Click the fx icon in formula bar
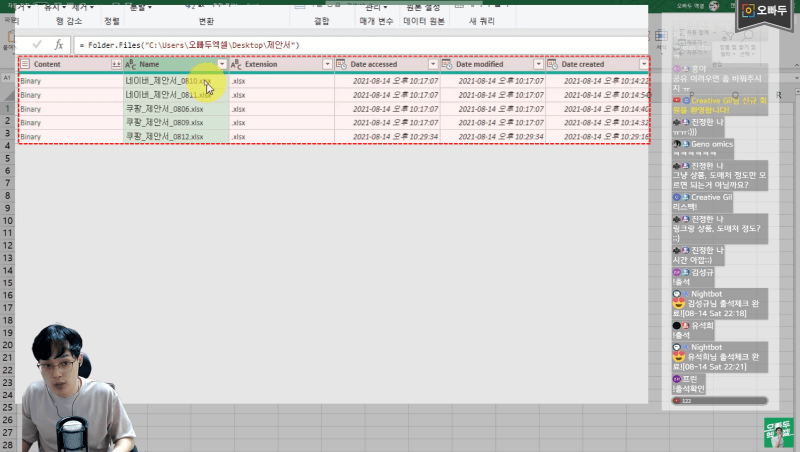 click(x=59, y=45)
